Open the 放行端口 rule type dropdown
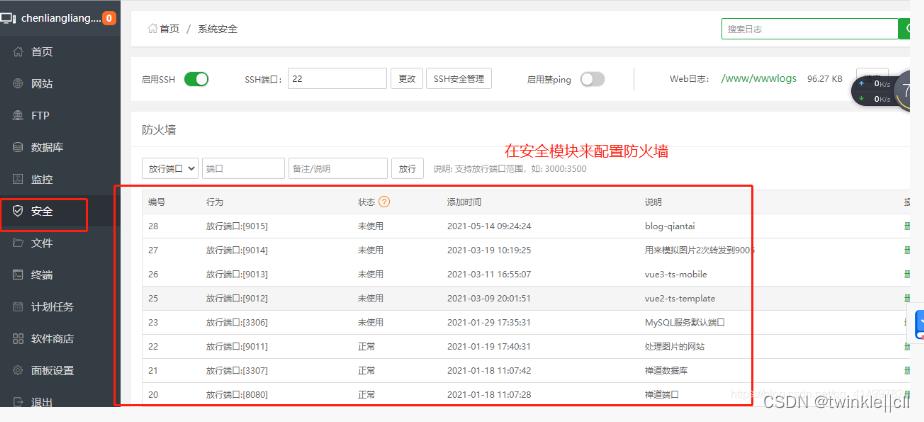This screenshot has width=924, height=422. pyautogui.click(x=170, y=169)
